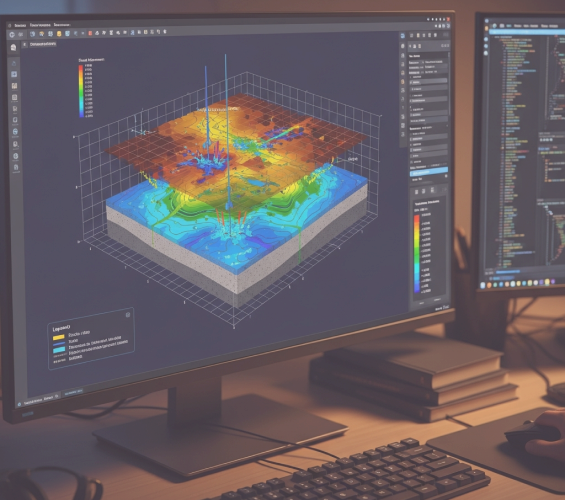Click the rainbow color scale beside the 3D model

81,91
